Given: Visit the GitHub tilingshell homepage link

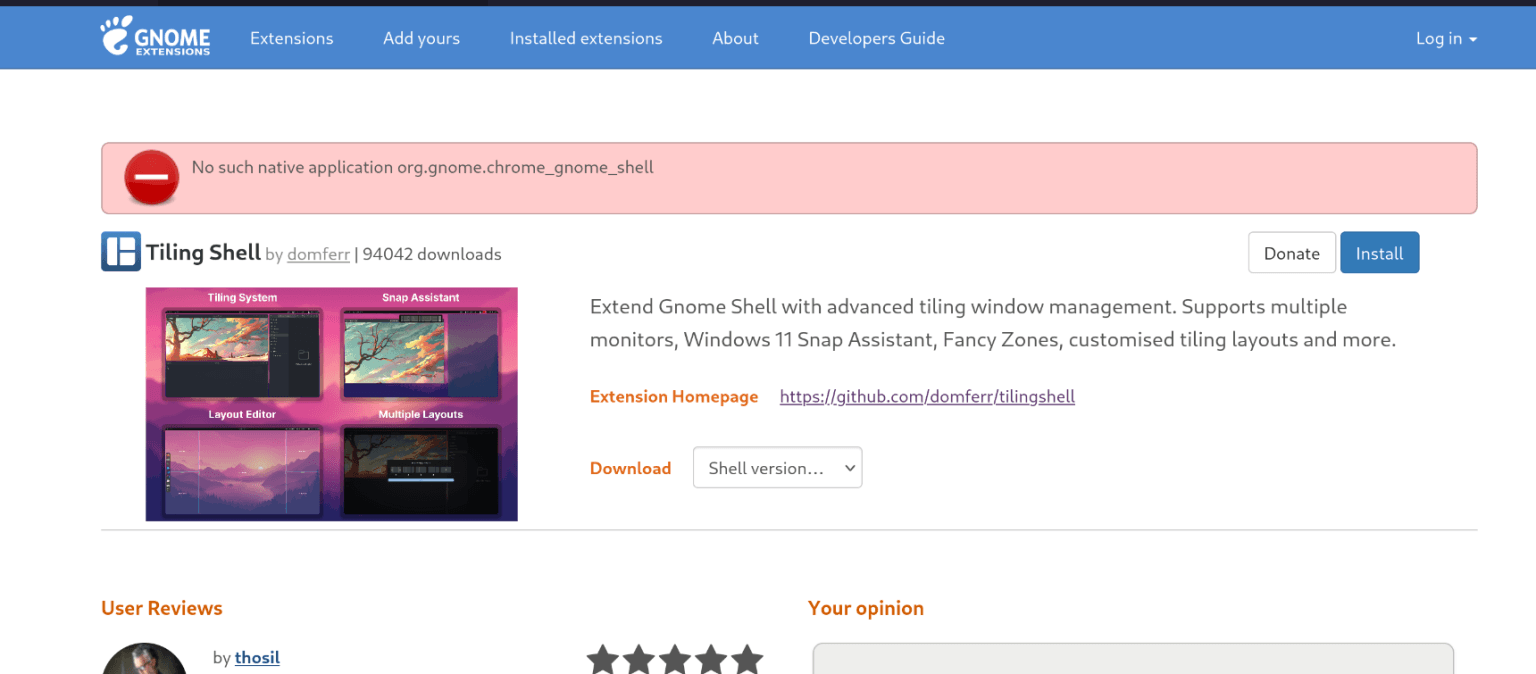Looking at the screenshot, I should [x=927, y=397].
